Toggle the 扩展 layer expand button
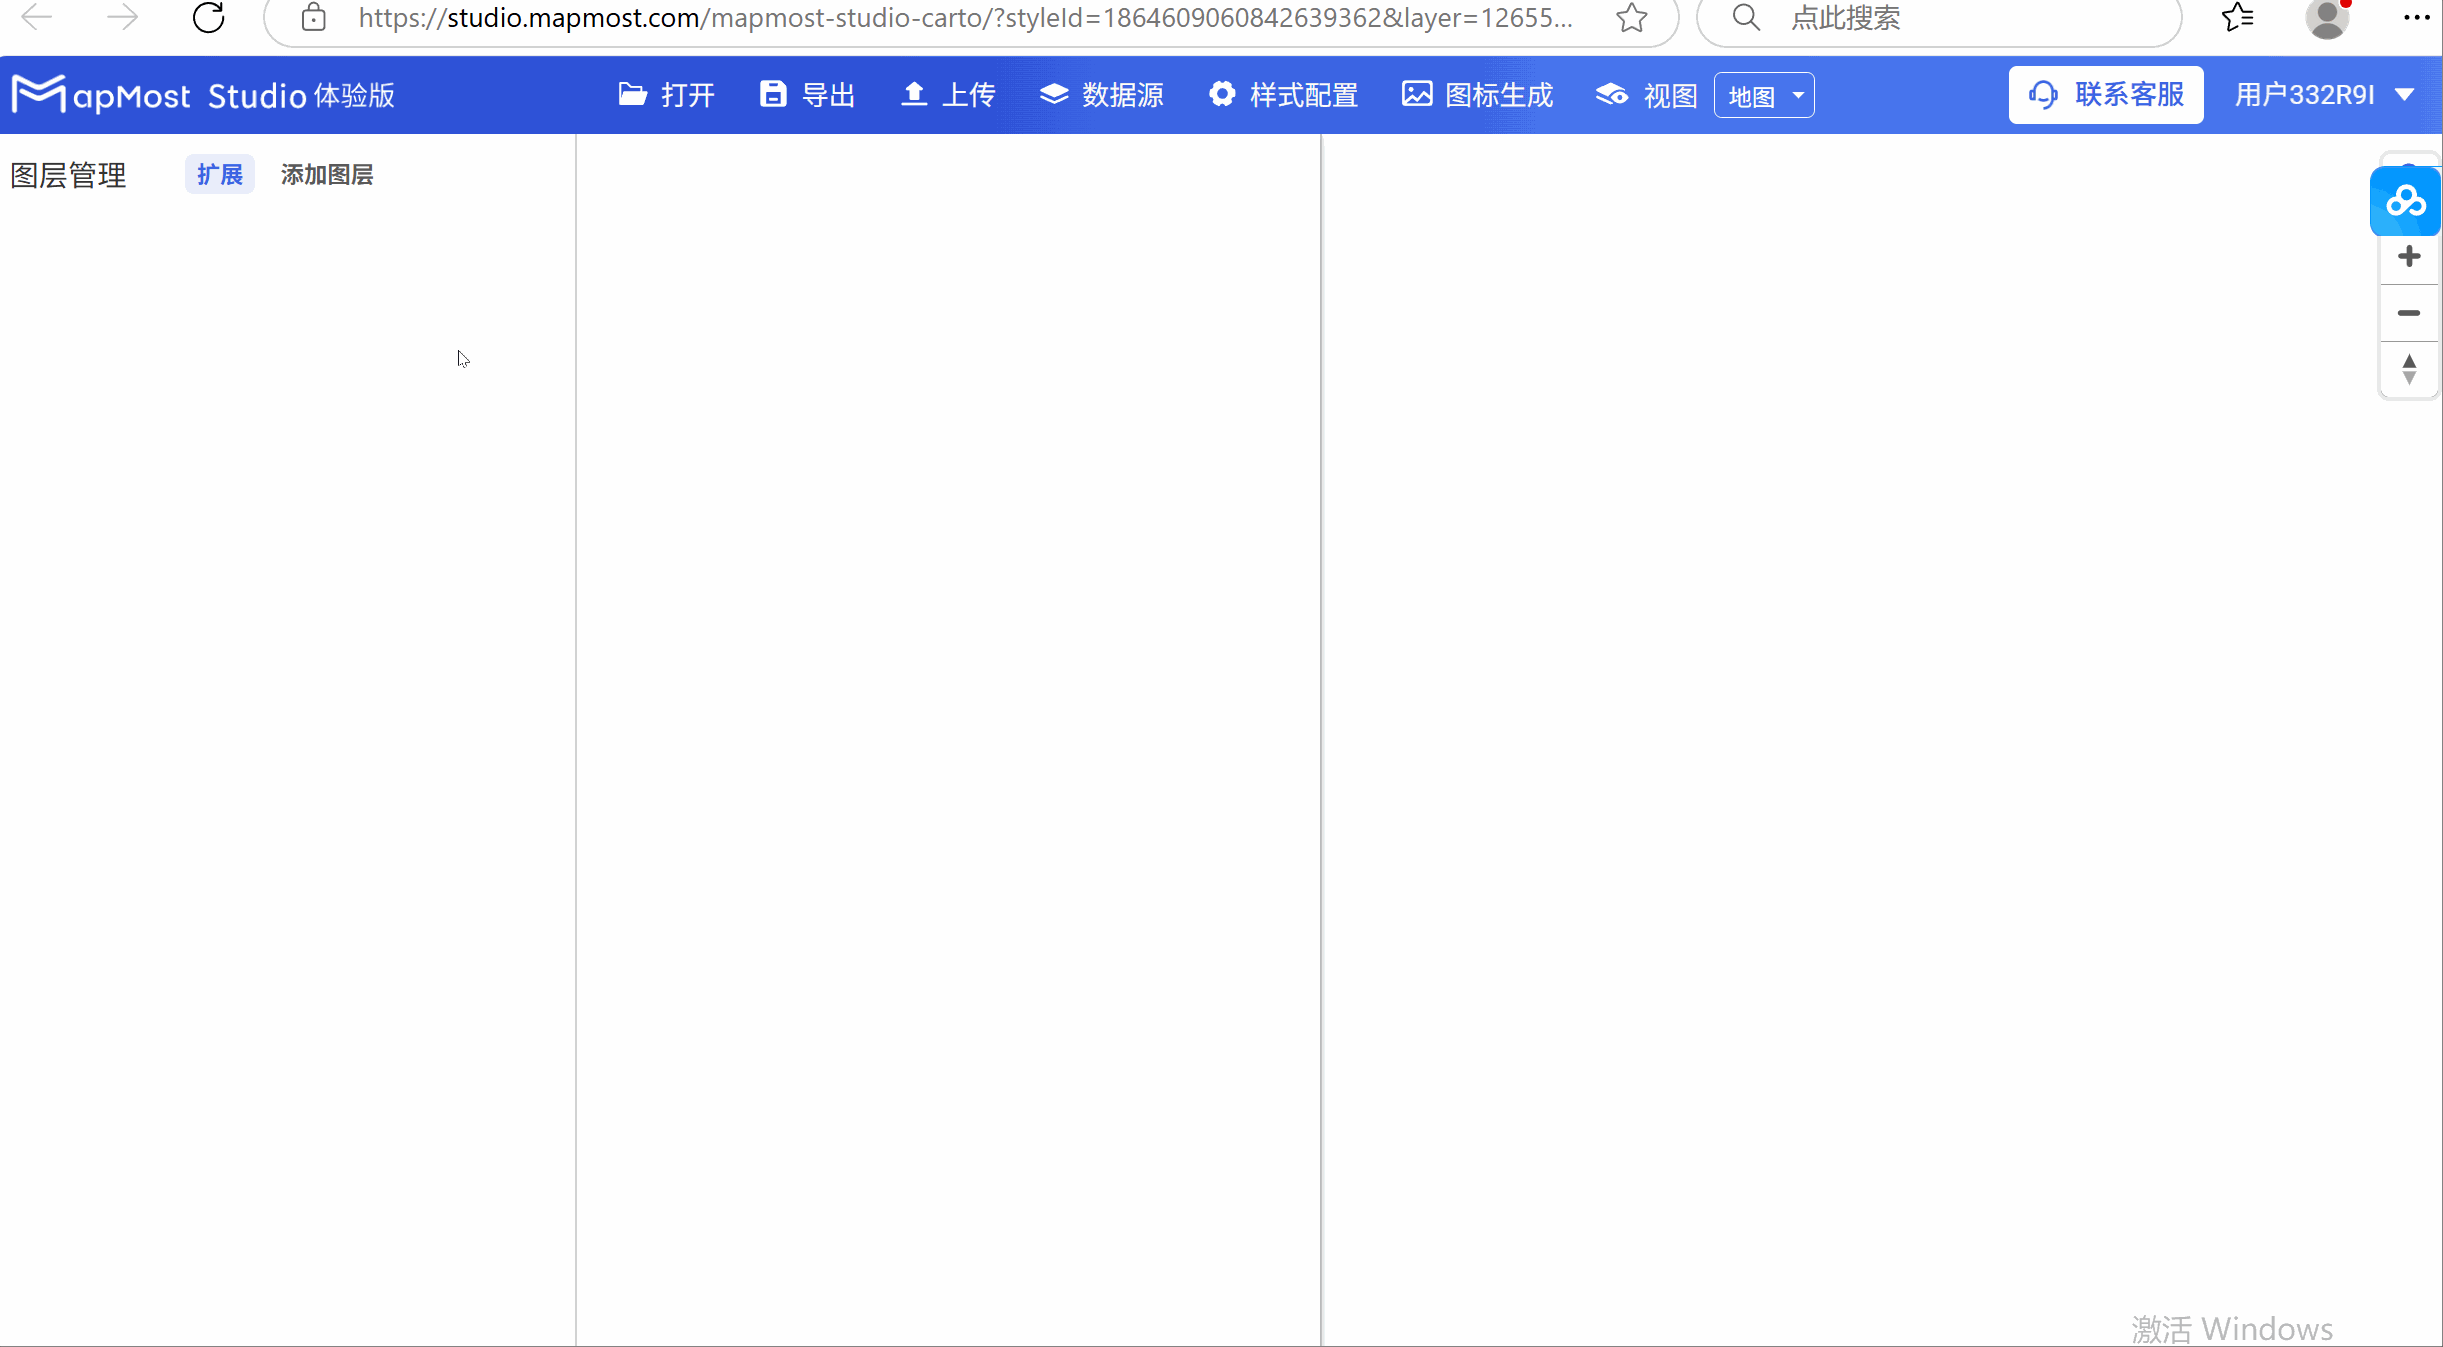This screenshot has width=2443, height=1347. click(x=219, y=175)
